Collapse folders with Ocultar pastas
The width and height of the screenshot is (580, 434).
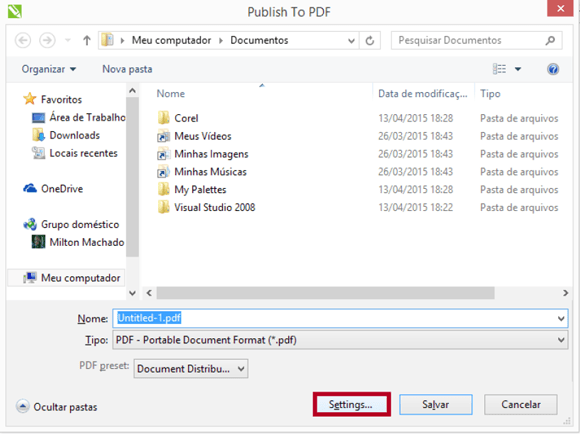tap(57, 407)
